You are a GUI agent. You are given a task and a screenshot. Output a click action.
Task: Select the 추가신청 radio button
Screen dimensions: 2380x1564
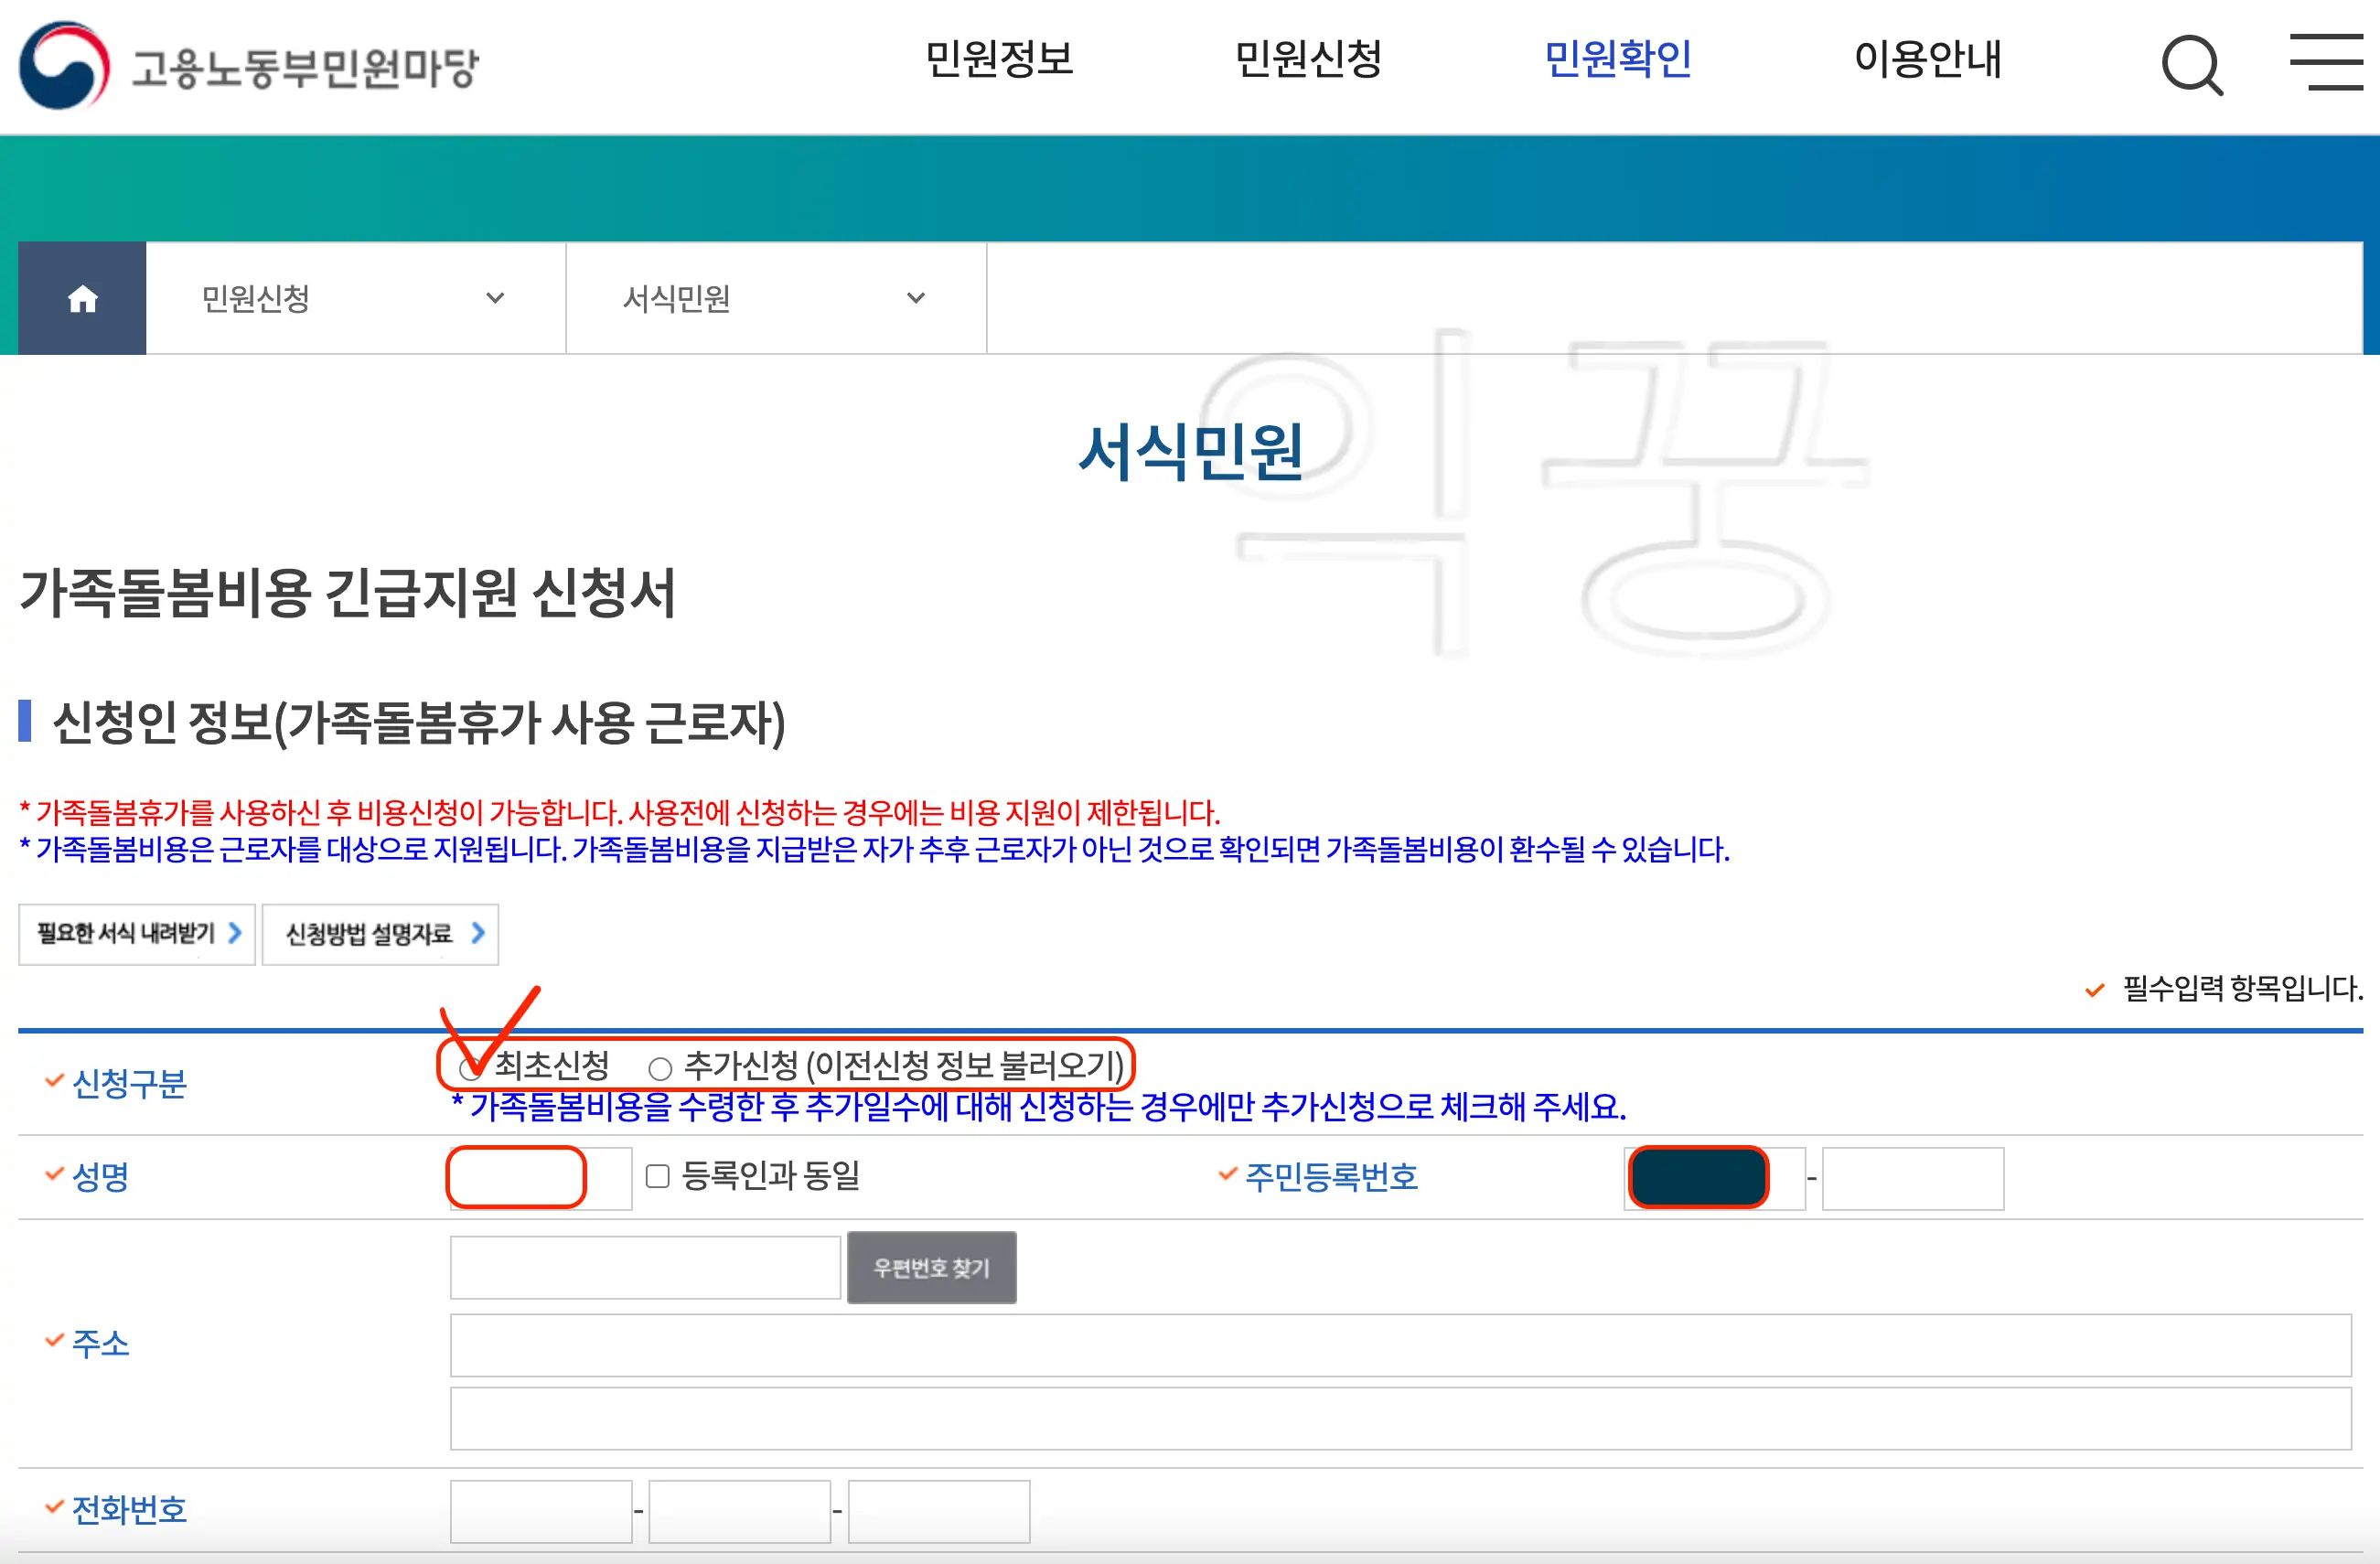coord(660,1069)
